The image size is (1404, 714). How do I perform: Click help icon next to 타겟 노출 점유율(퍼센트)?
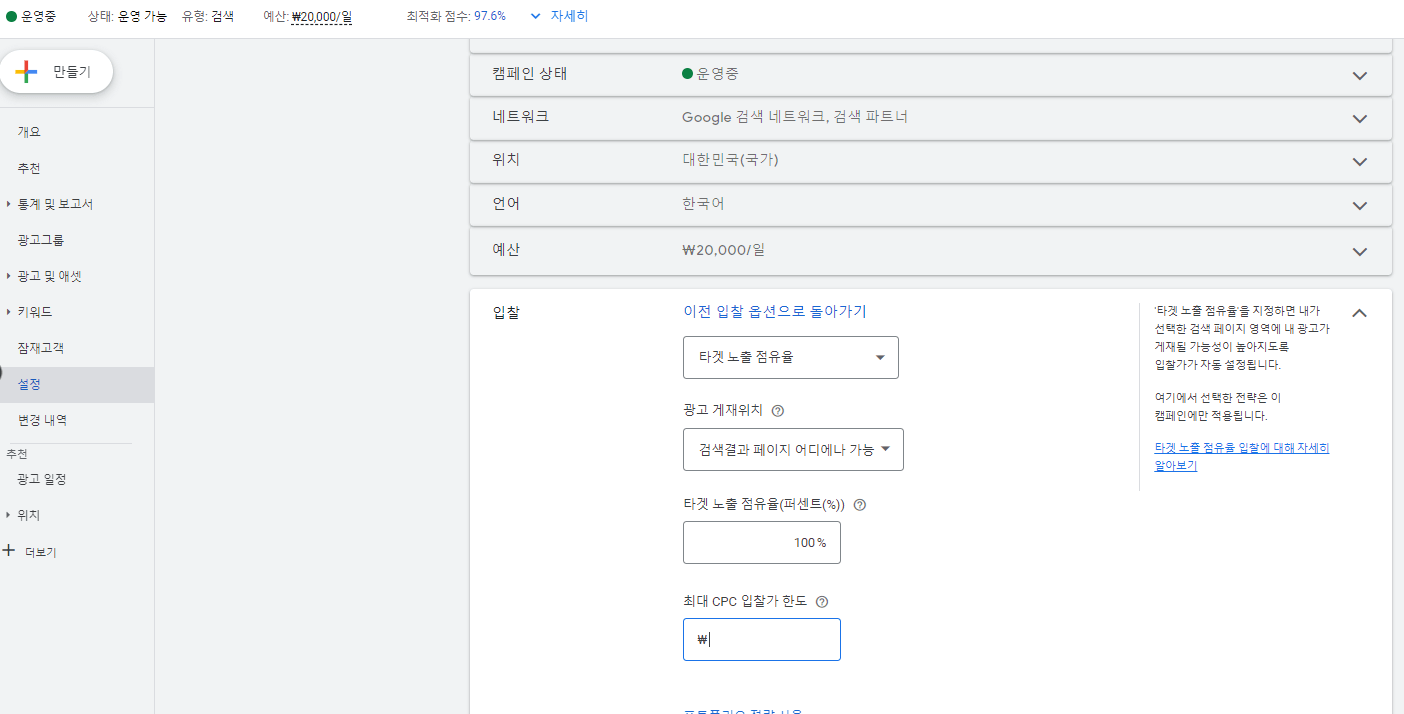[859, 505]
